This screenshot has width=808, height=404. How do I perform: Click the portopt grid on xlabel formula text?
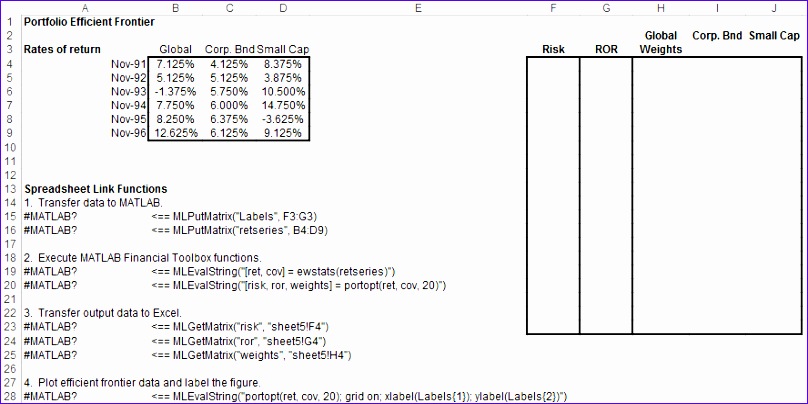pos(369,396)
